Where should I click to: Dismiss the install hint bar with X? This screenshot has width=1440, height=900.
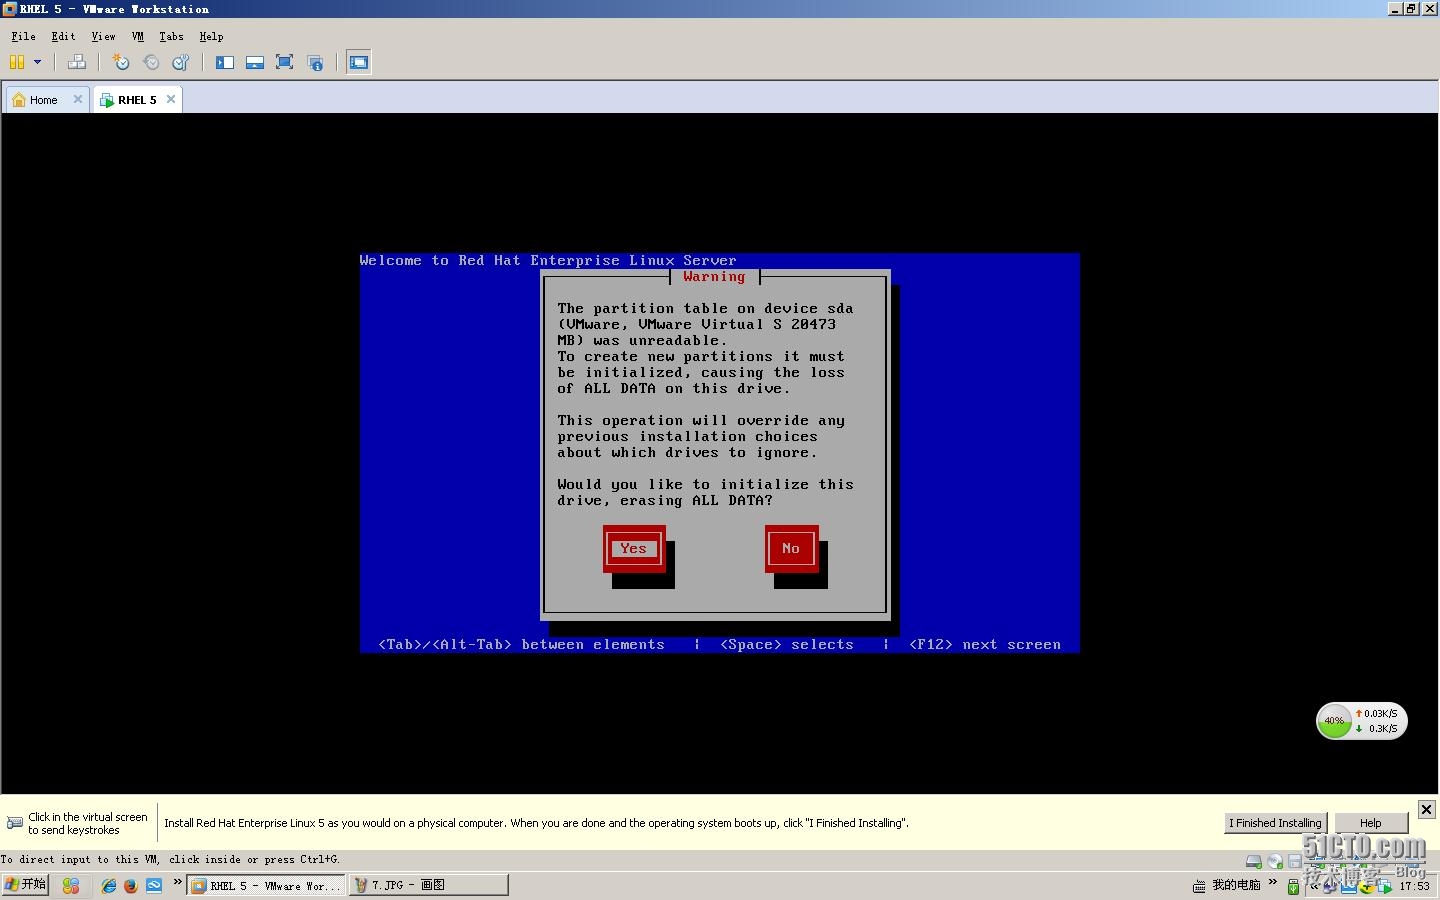[x=1427, y=809]
